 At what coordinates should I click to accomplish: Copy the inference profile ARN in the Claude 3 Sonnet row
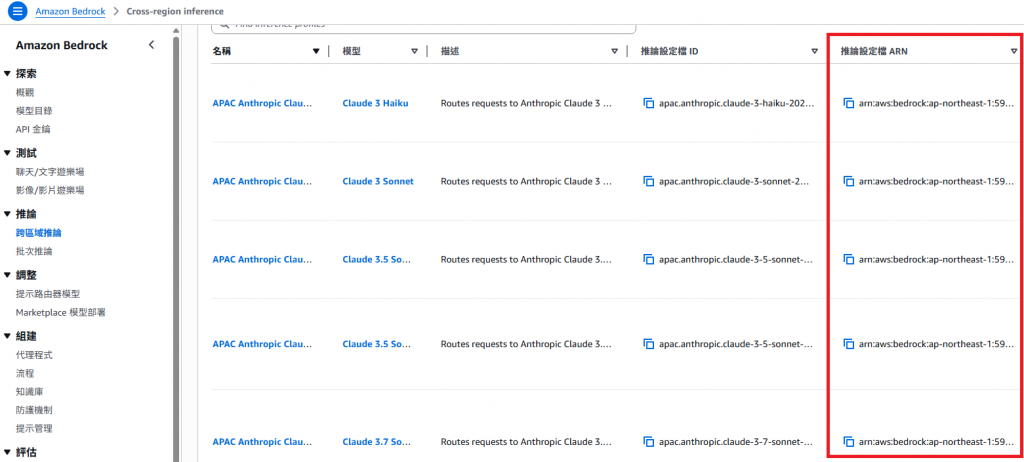(848, 181)
